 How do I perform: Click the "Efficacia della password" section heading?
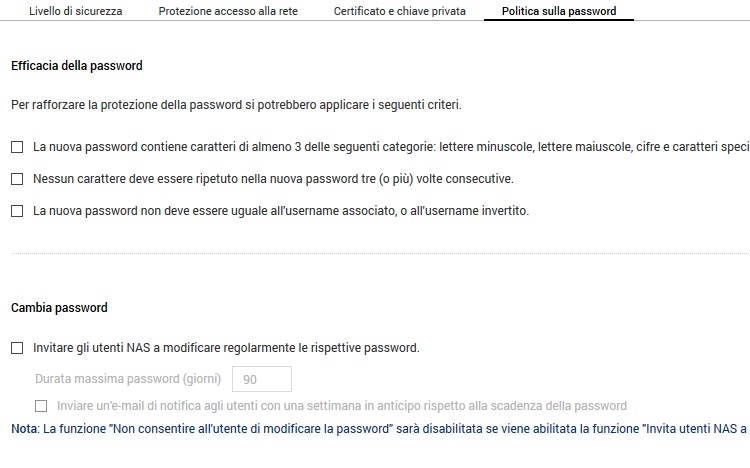click(77, 66)
